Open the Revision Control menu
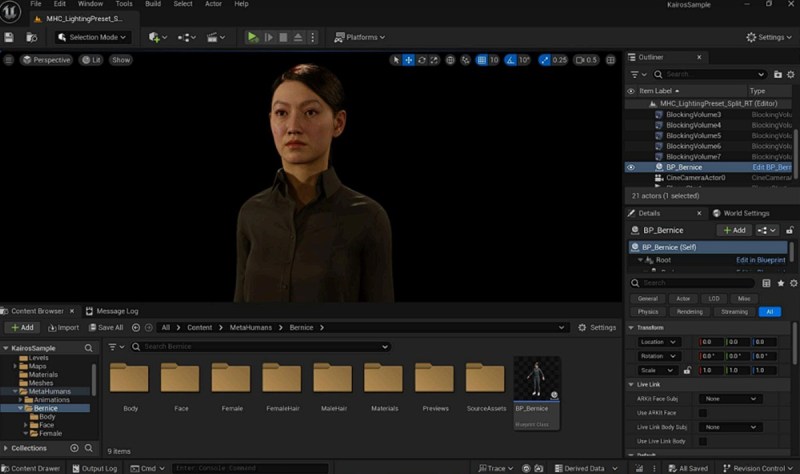 pyautogui.click(x=758, y=468)
